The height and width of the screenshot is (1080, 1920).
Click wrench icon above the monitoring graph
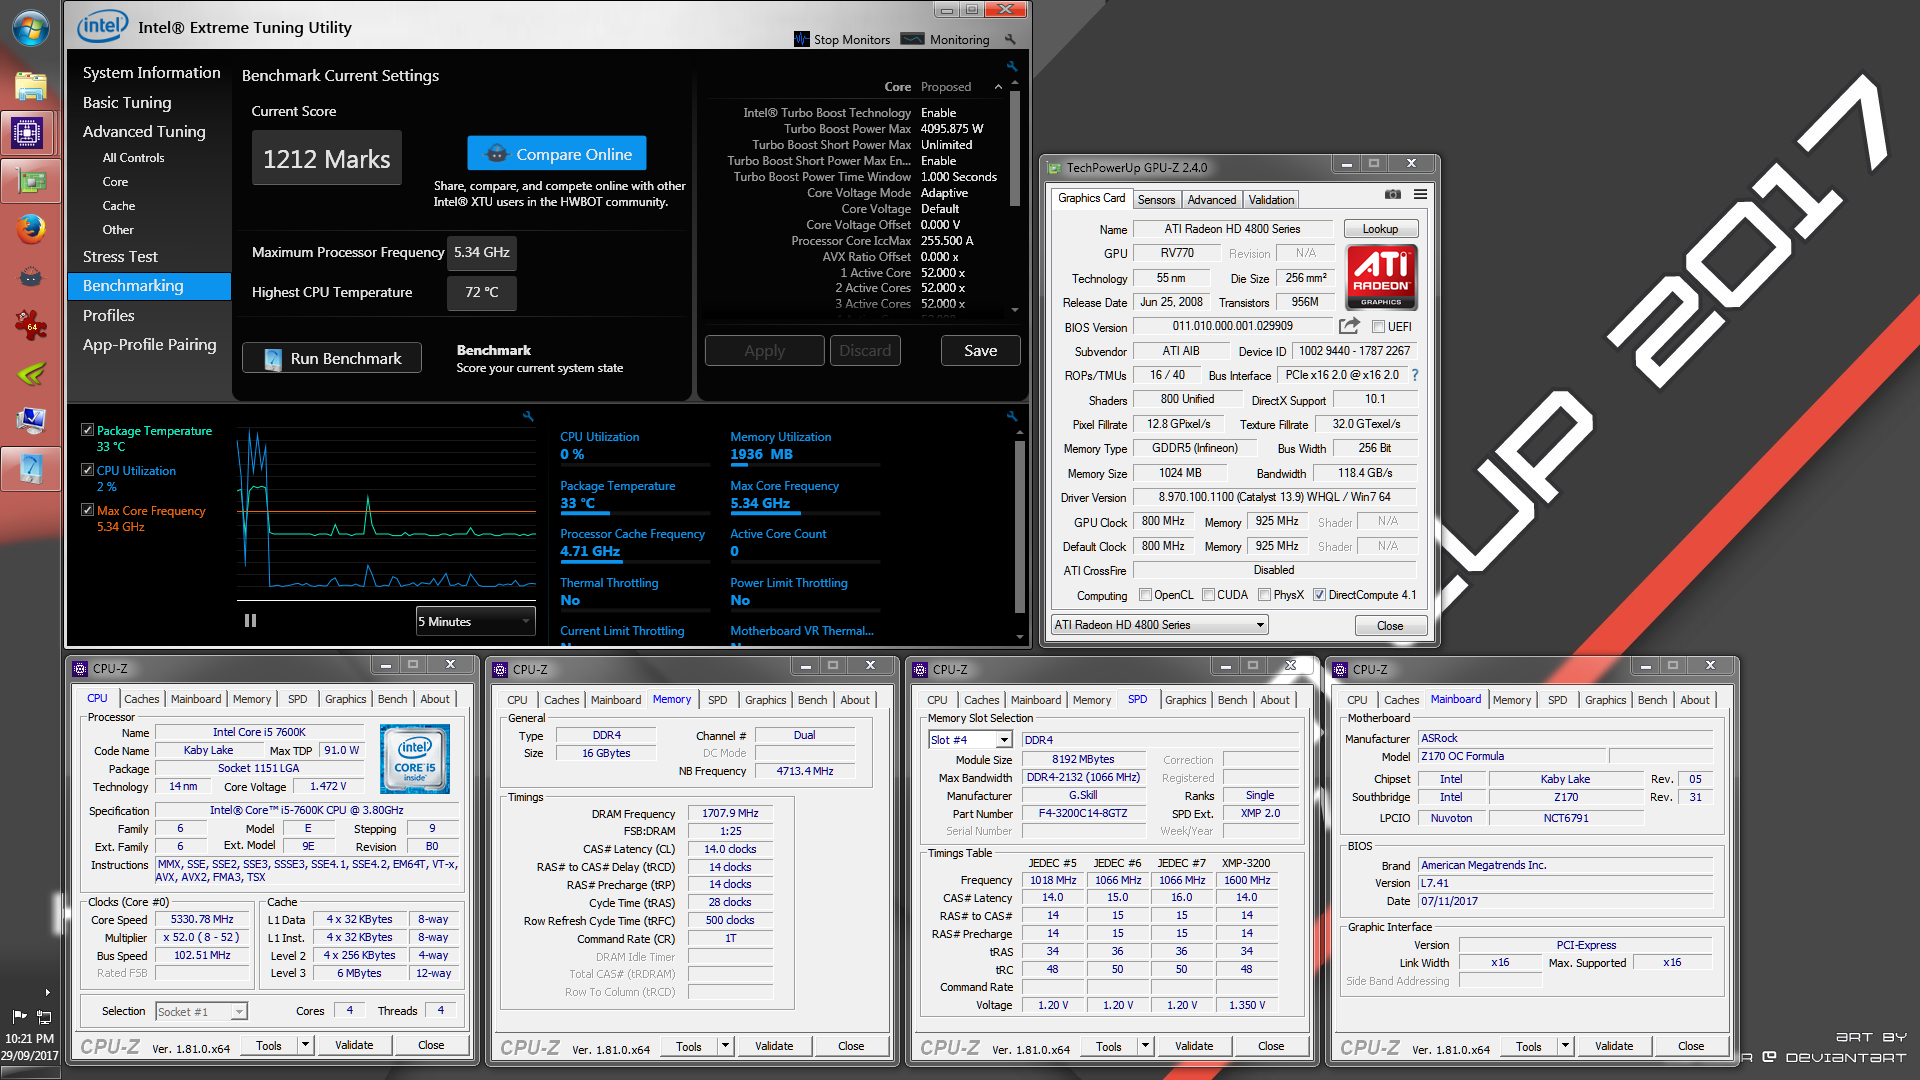click(528, 416)
